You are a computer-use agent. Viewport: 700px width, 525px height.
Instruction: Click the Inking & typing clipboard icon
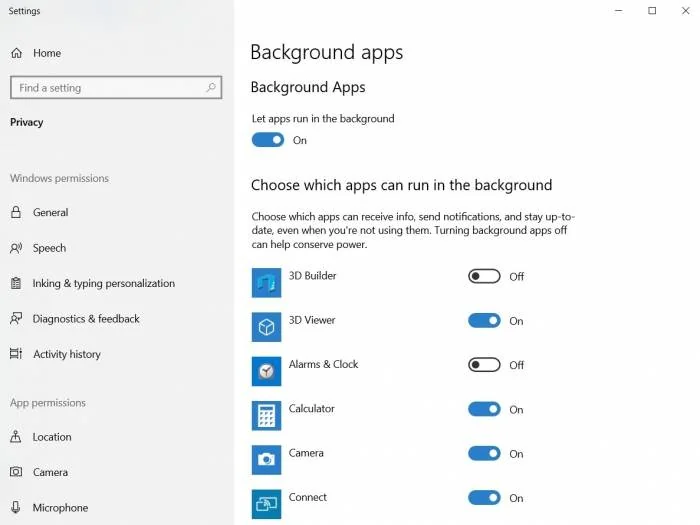coord(16,283)
